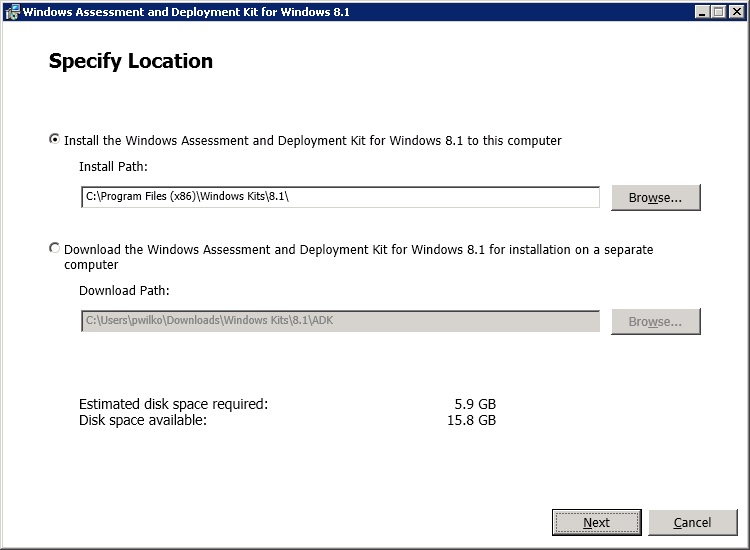Click the 'Install Path:' label
The image size is (750, 550).
point(113,167)
